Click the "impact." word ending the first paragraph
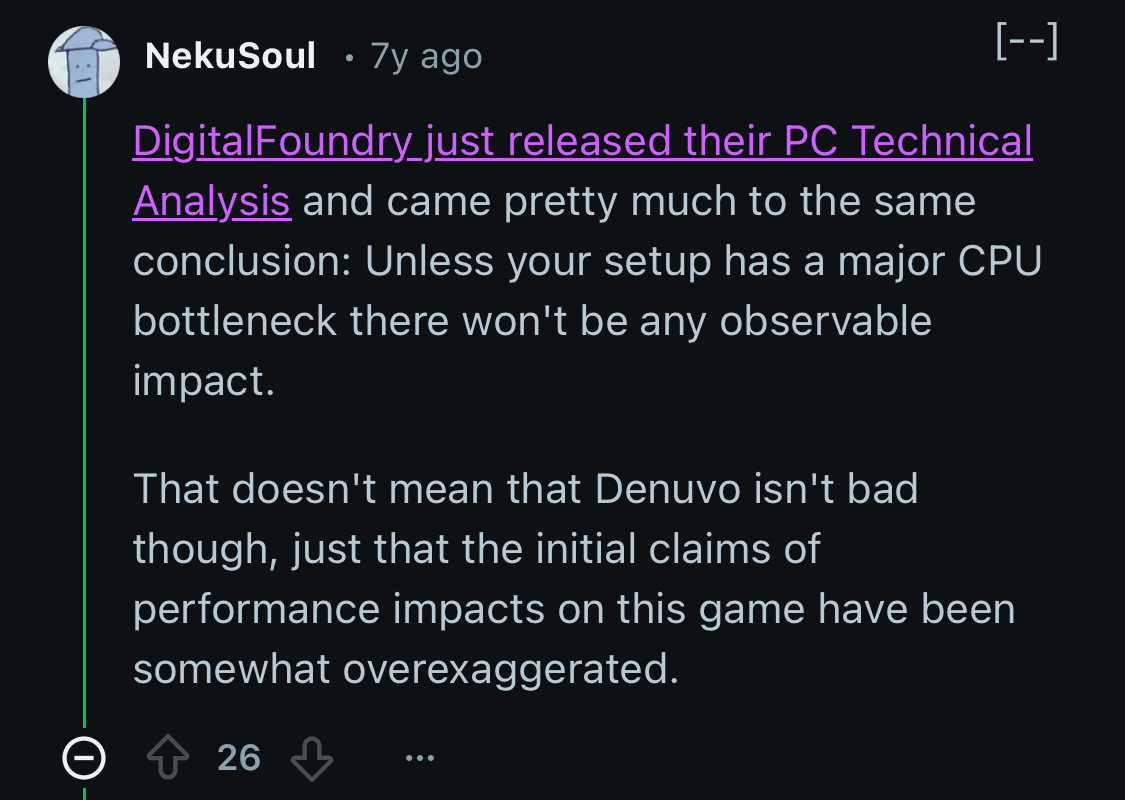 click(203, 382)
